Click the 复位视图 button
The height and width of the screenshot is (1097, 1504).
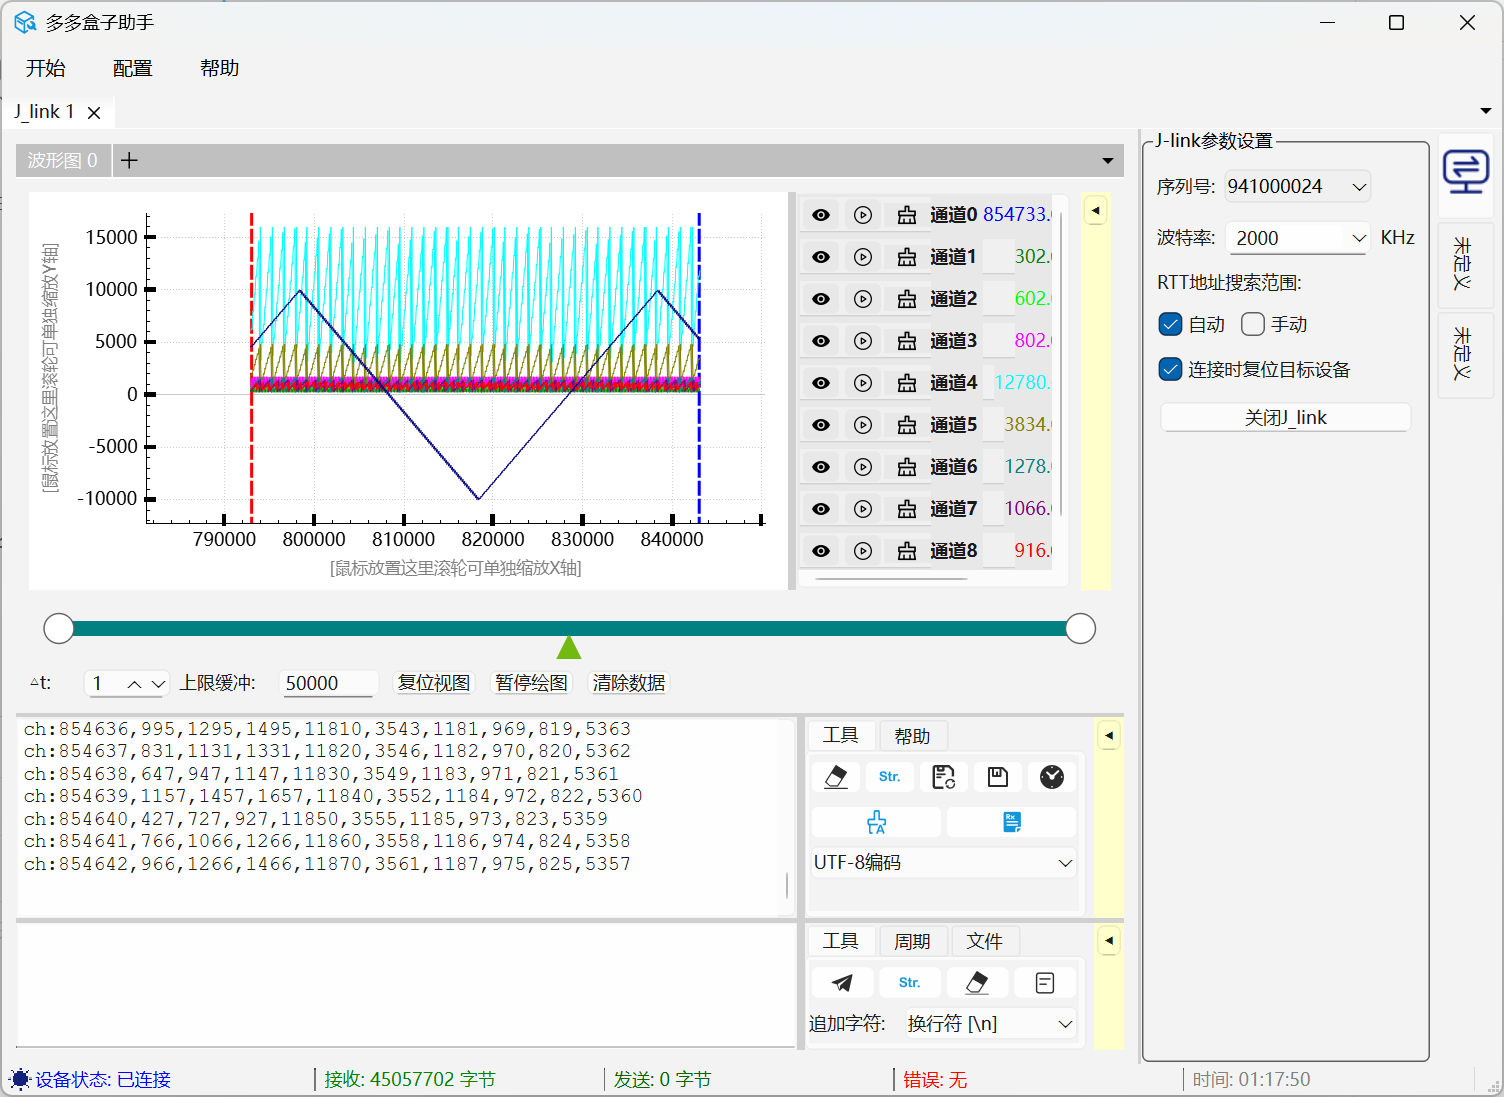click(434, 683)
